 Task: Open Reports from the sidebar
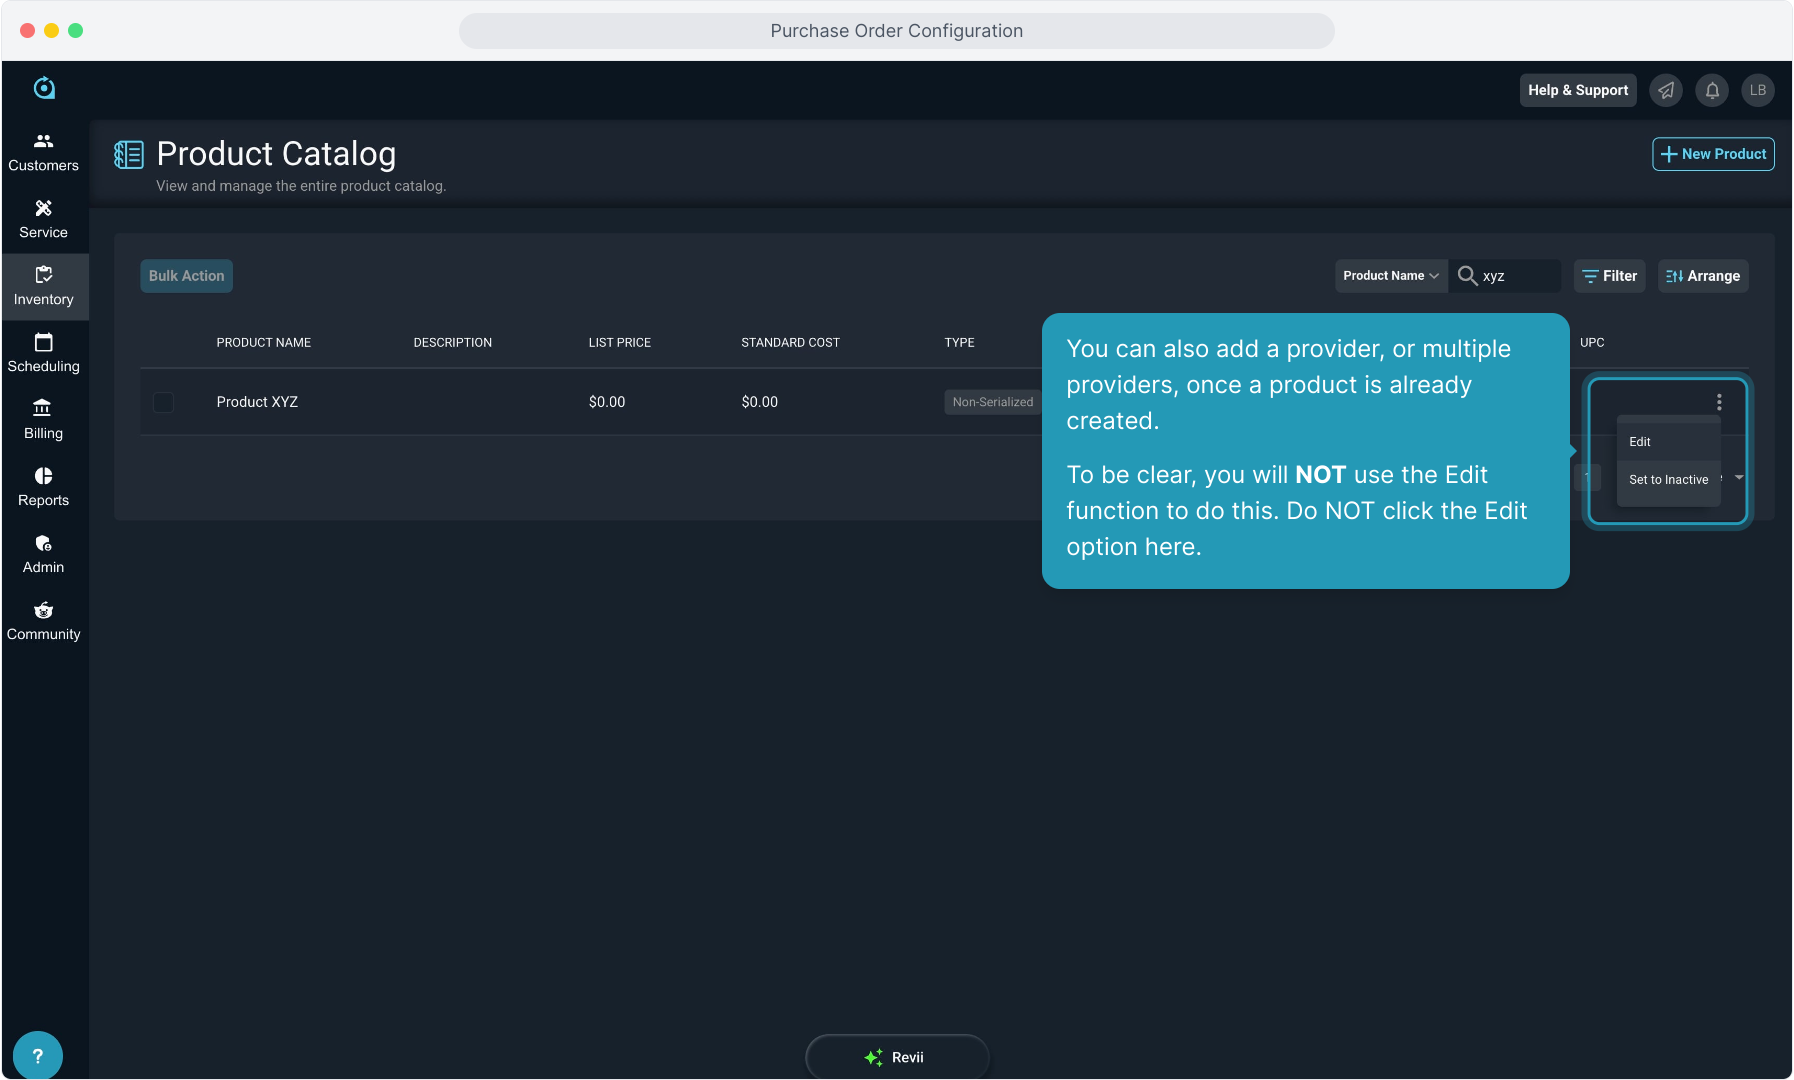click(x=43, y=487)
